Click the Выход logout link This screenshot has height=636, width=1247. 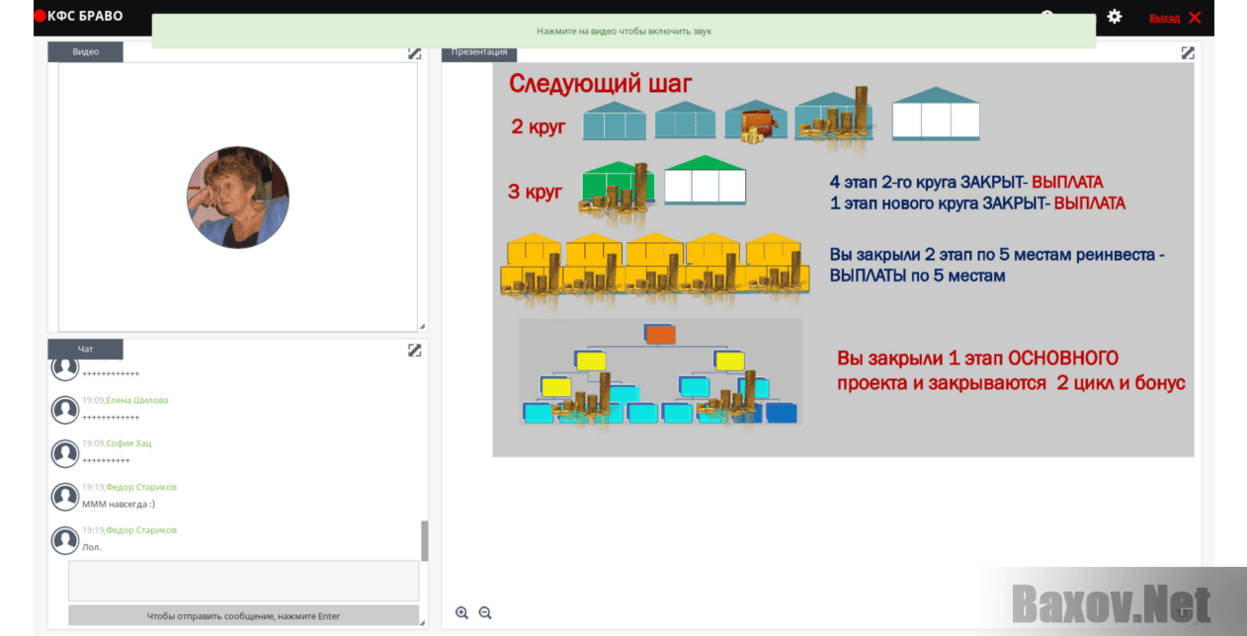pos(1164,18)
